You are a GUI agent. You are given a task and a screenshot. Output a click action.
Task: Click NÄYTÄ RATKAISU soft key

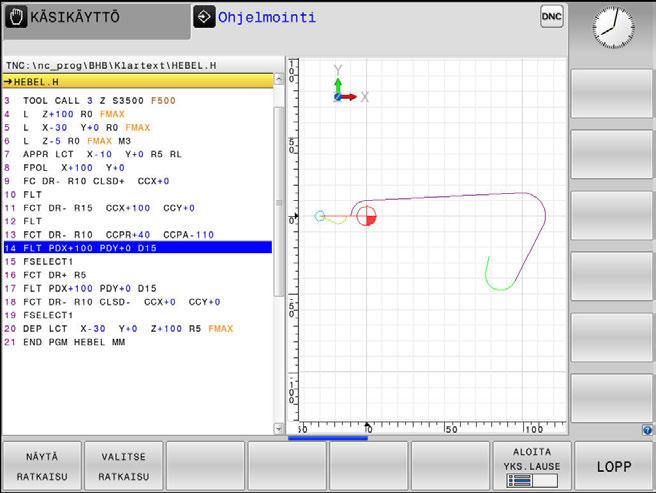42,466
